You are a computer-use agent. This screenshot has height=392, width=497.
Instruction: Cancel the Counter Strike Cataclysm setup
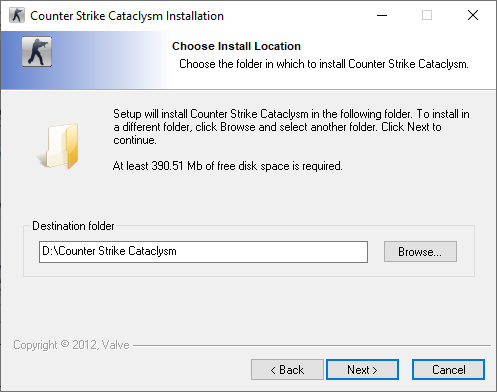(448, 370)
